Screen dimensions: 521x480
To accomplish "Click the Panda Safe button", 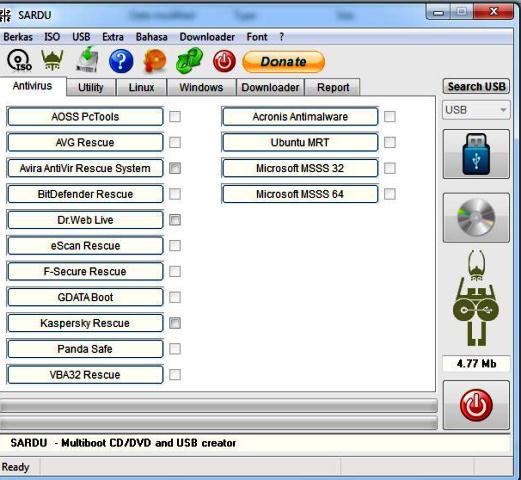I will pos(85,349).
